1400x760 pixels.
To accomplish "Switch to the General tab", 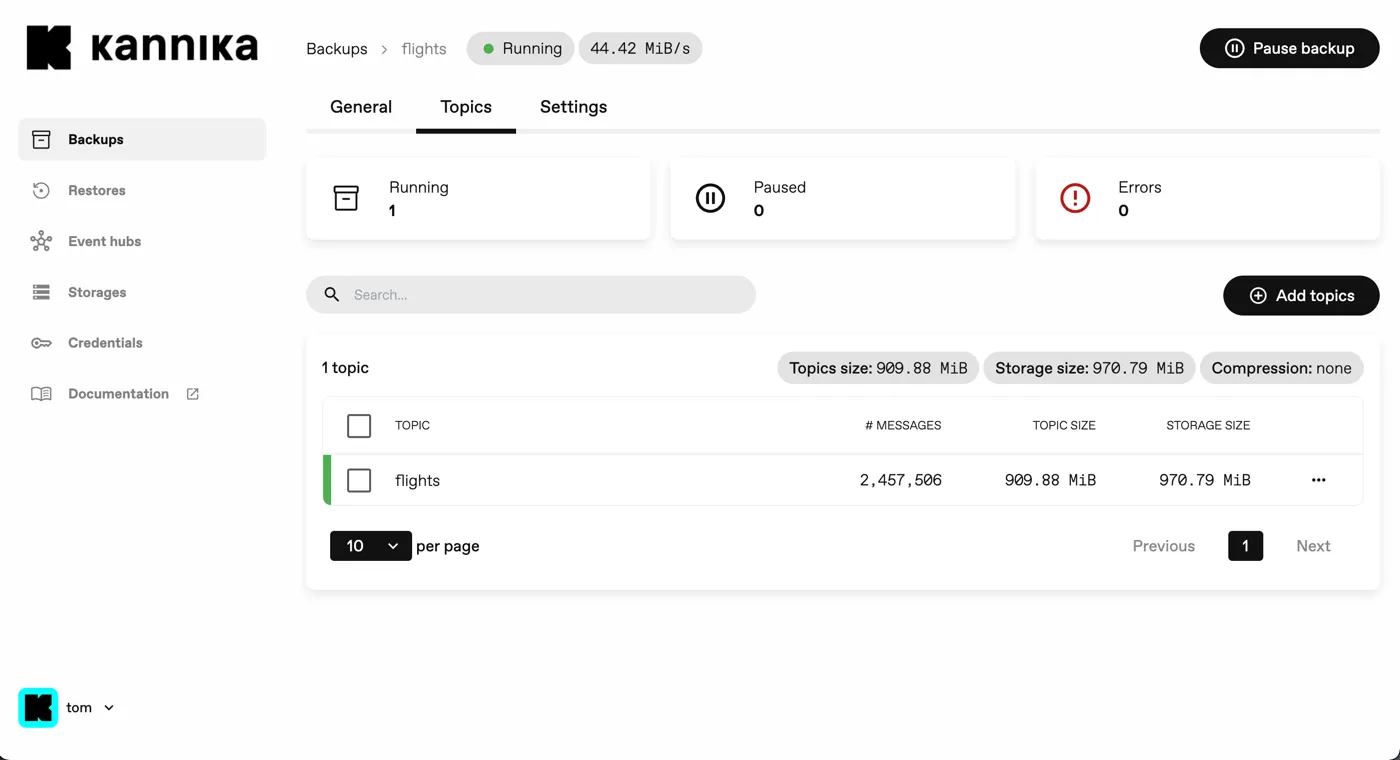I will tap(361, 107).
